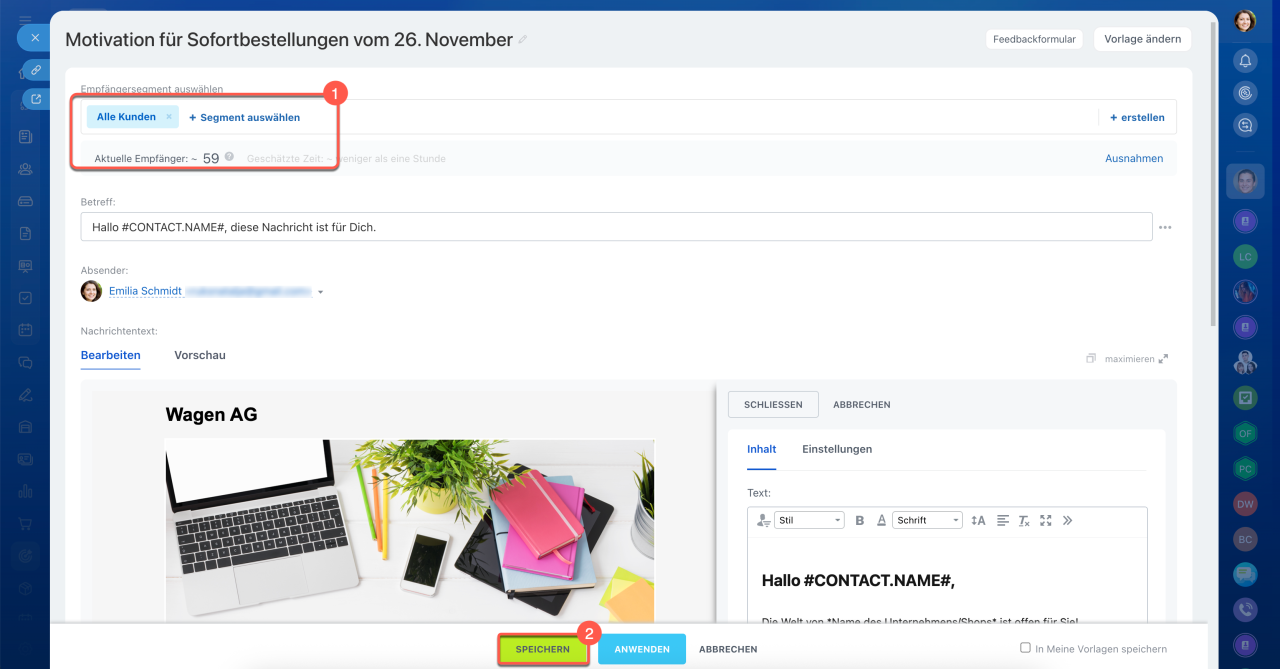
Task: Open the three-dots menu beside the subject field
Action: [x=1165, y=228]
